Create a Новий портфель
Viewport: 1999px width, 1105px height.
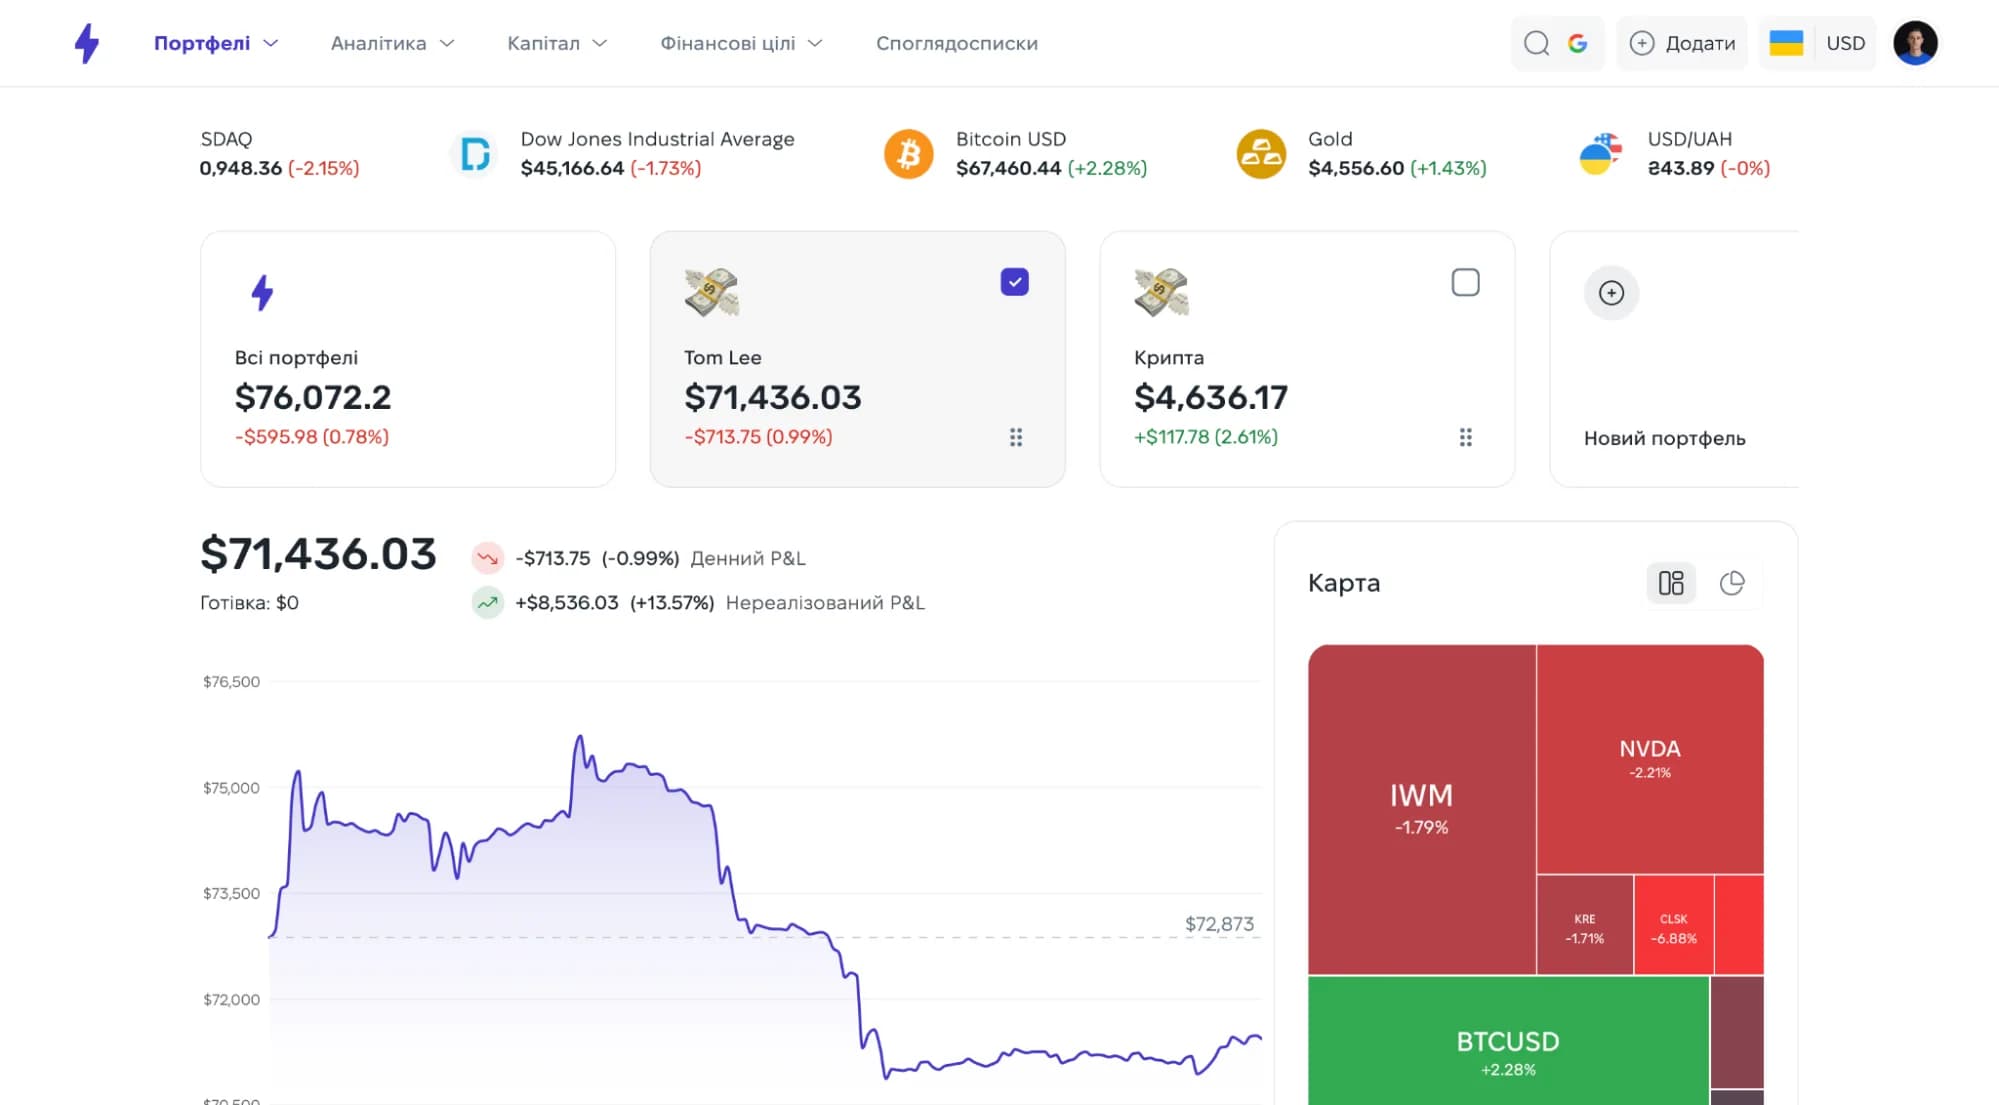point(1664,438)
